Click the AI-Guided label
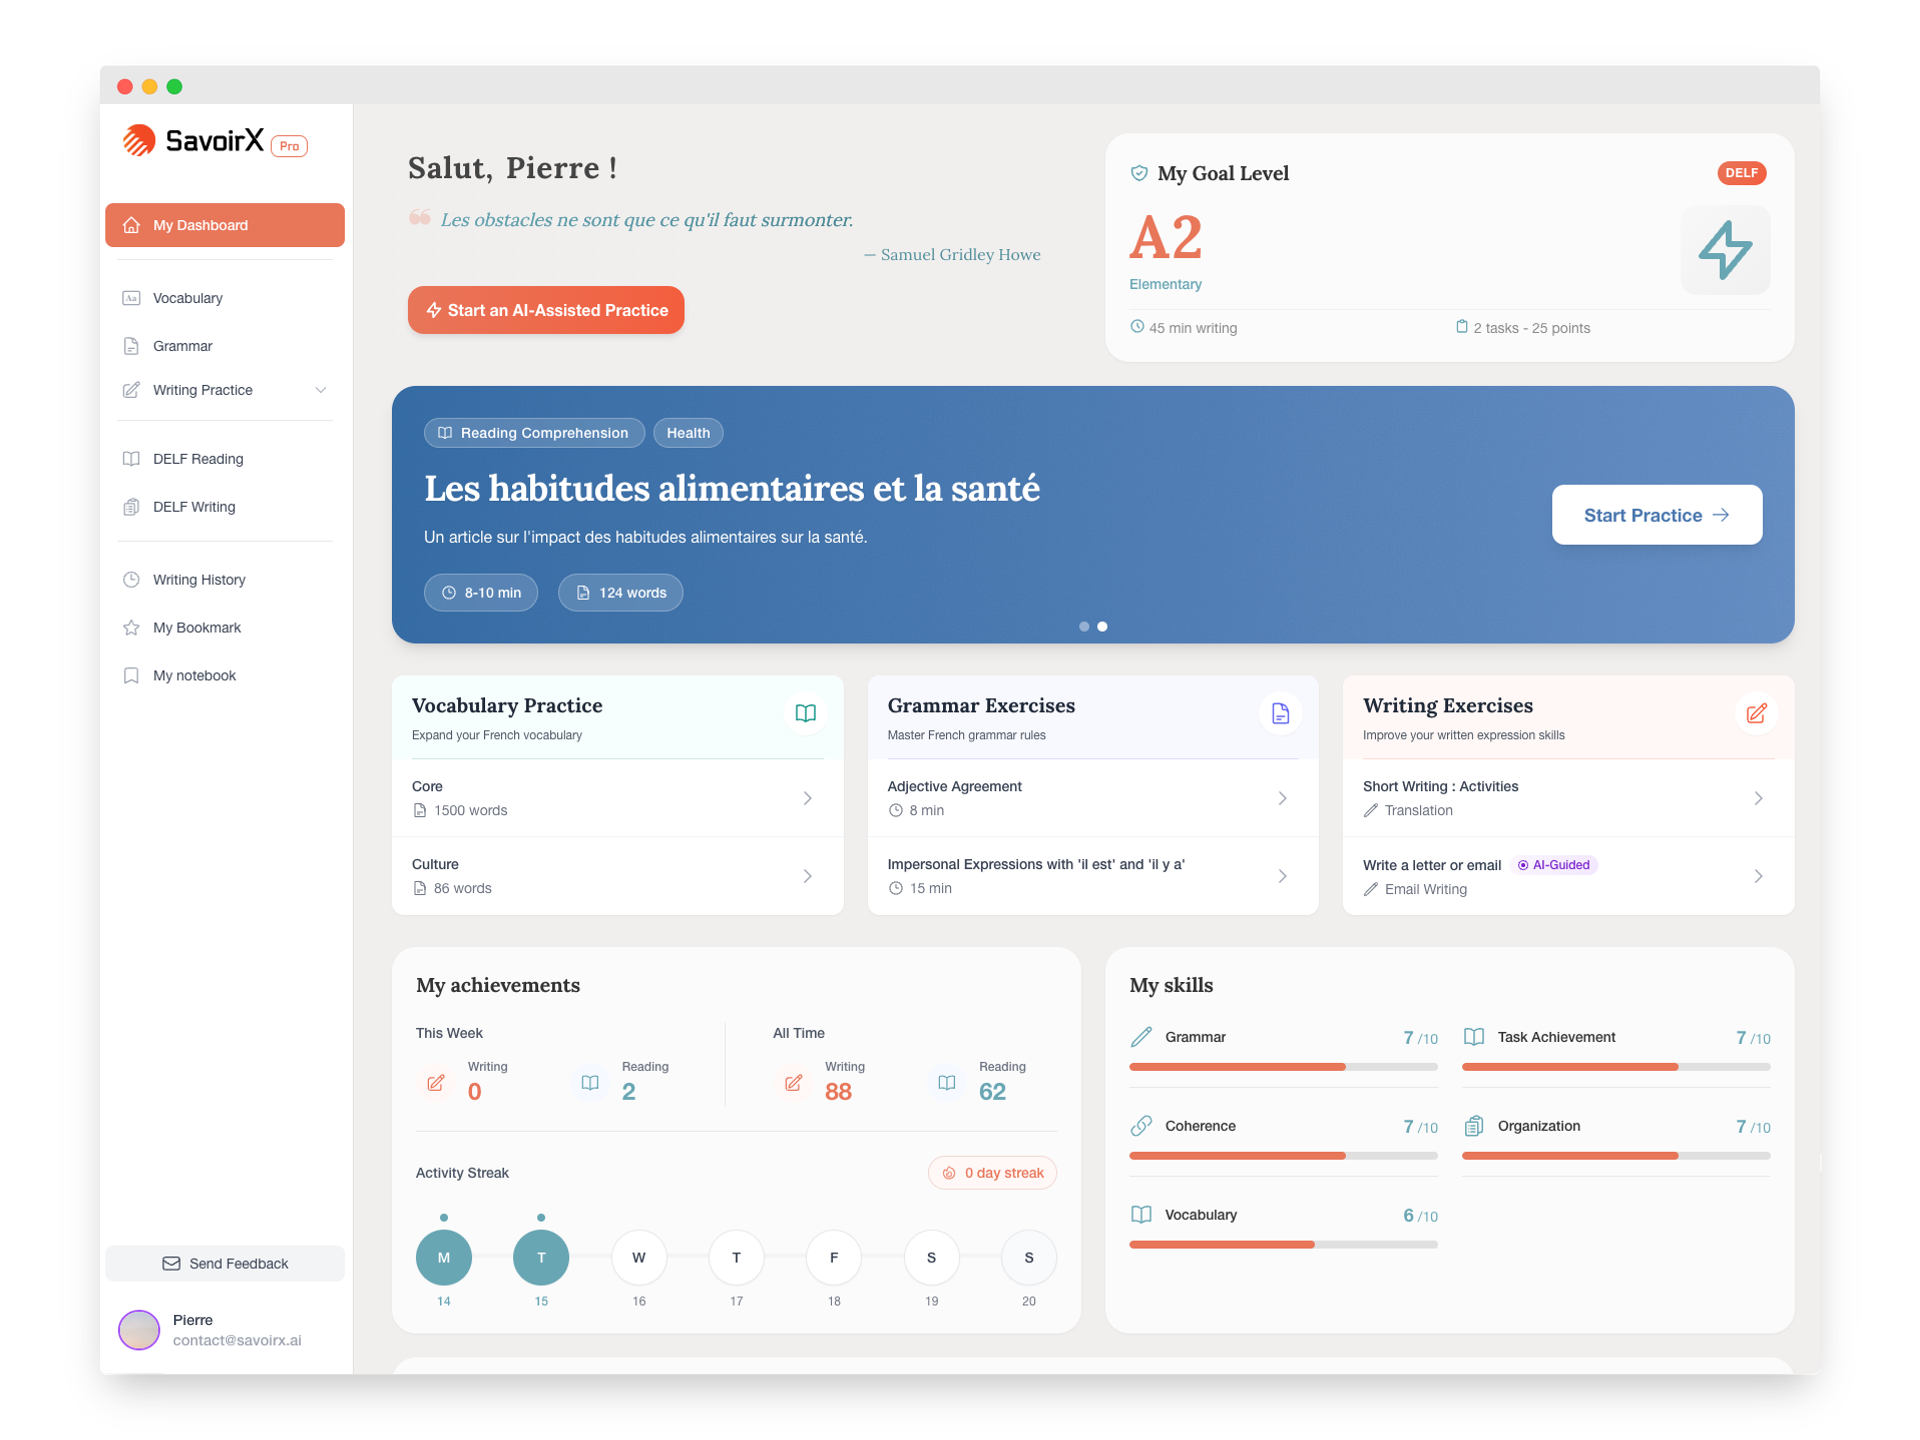 1555,865
